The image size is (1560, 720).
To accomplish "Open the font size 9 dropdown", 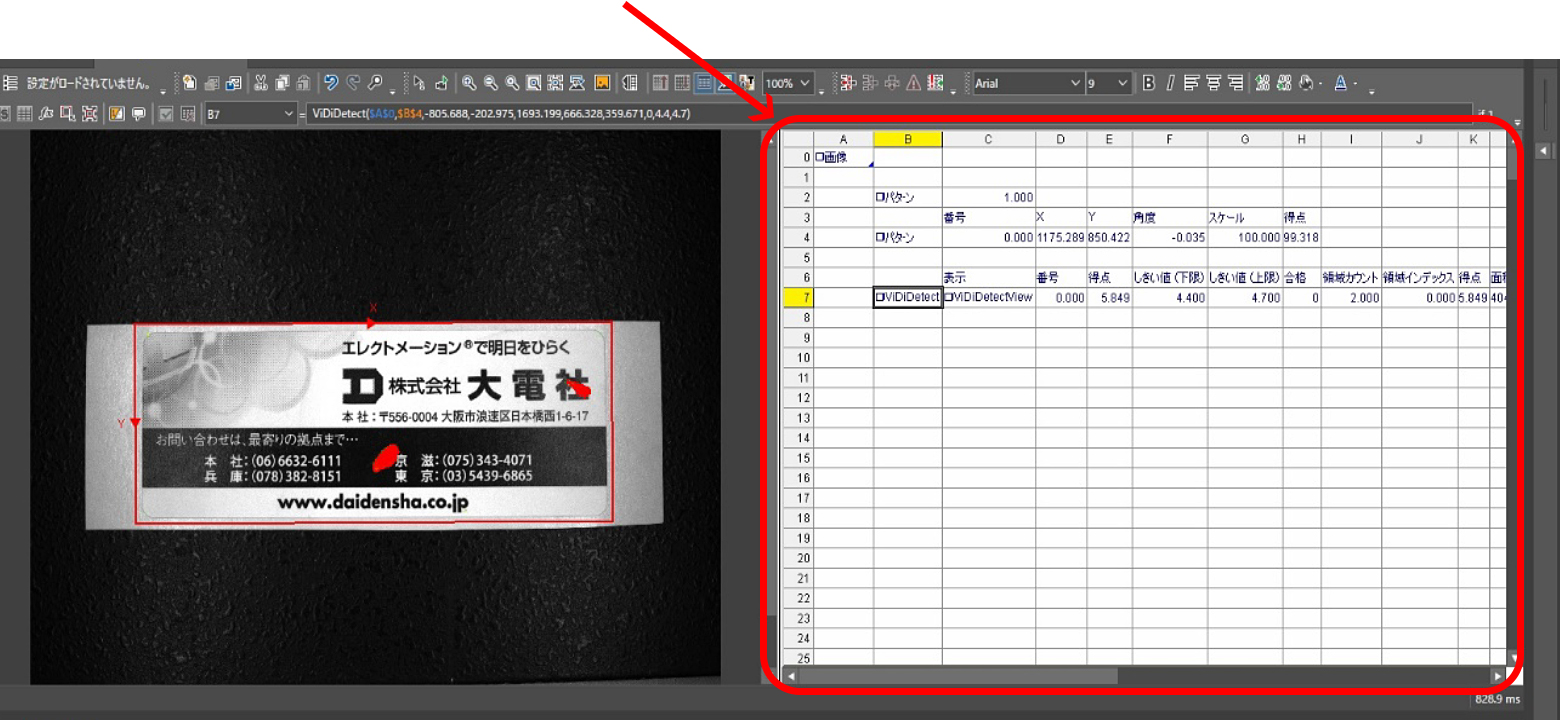I will pos(1122,83).
